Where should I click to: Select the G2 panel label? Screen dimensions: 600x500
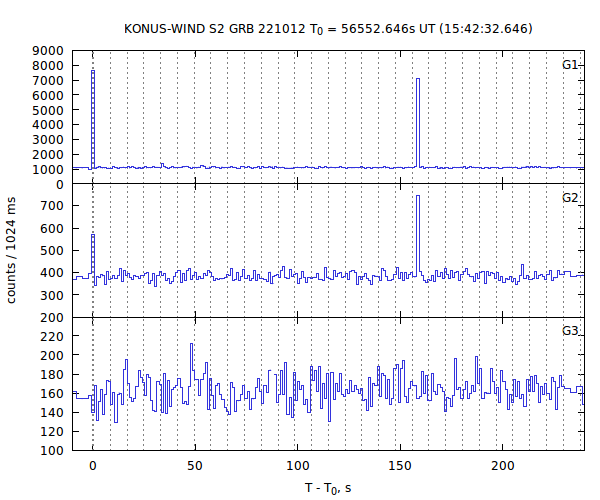(570, 198)
